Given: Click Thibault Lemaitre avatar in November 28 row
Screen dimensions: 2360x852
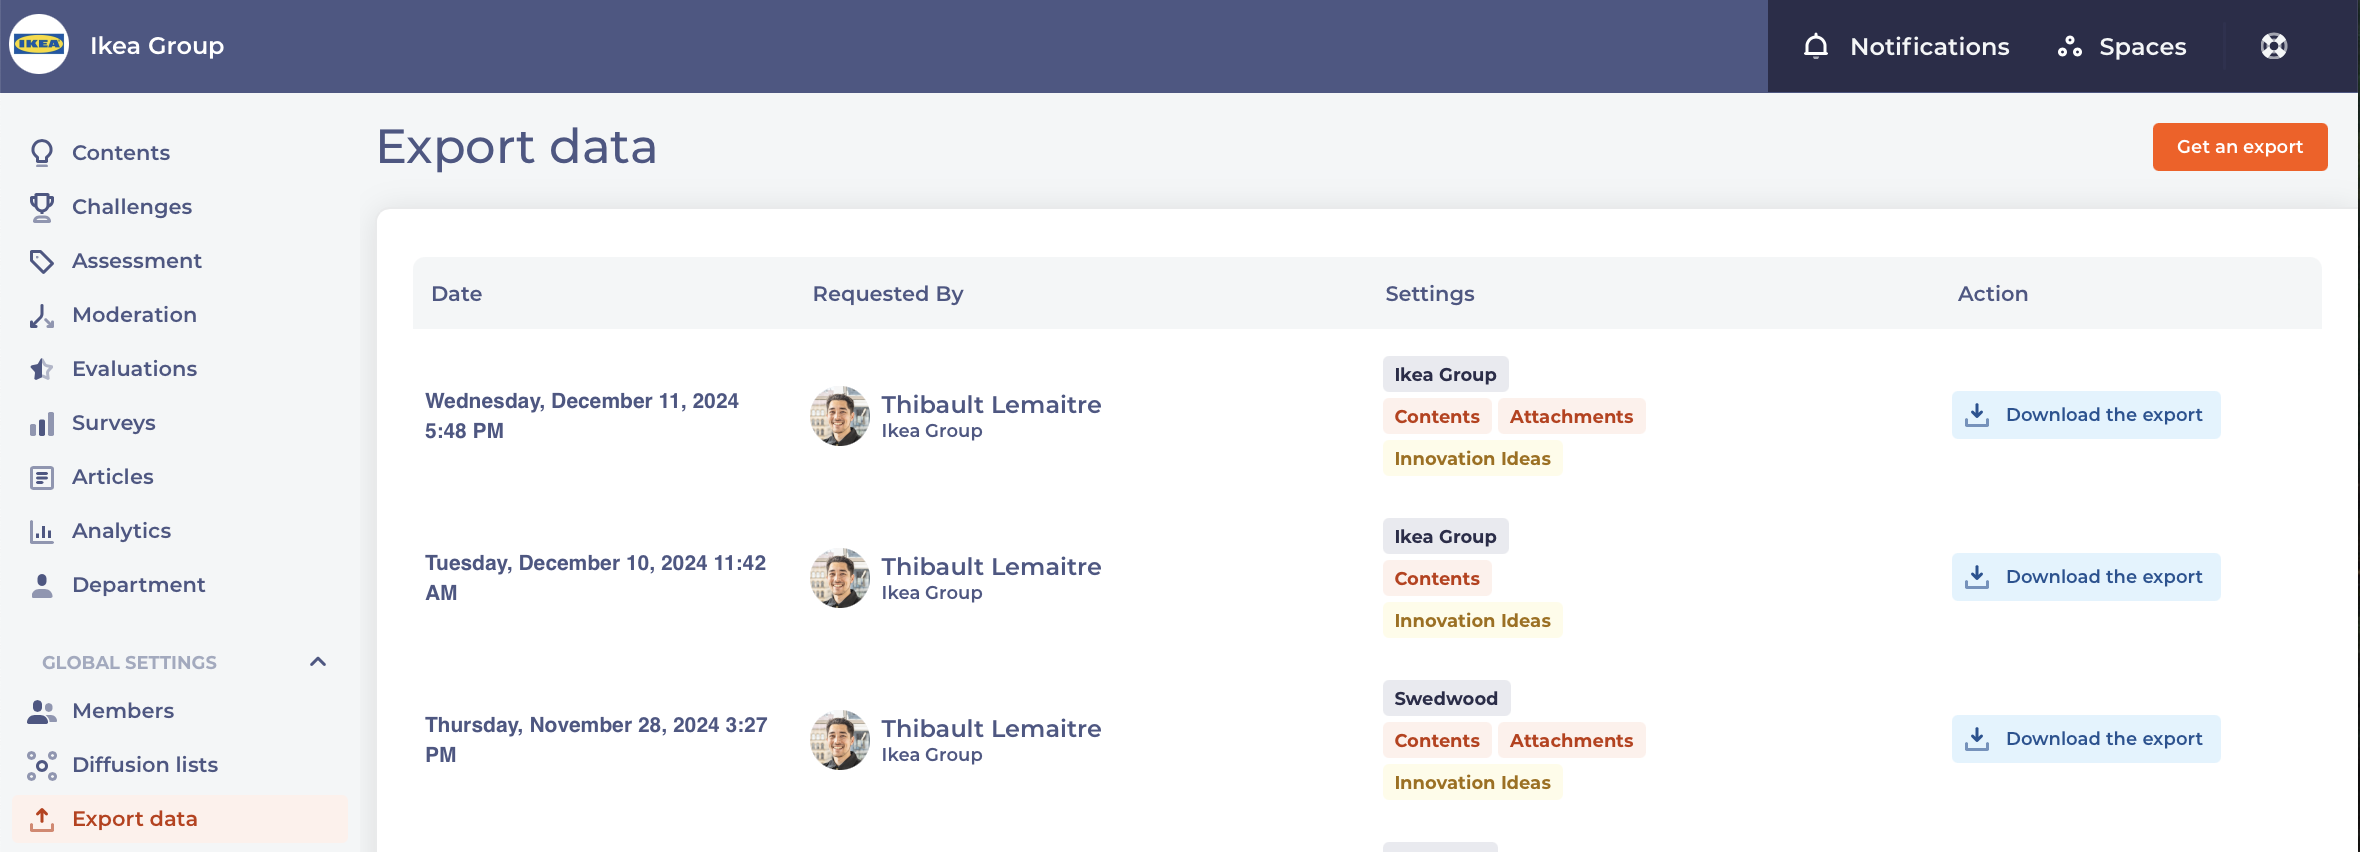Looking at the screenshot, I should 840,740.
